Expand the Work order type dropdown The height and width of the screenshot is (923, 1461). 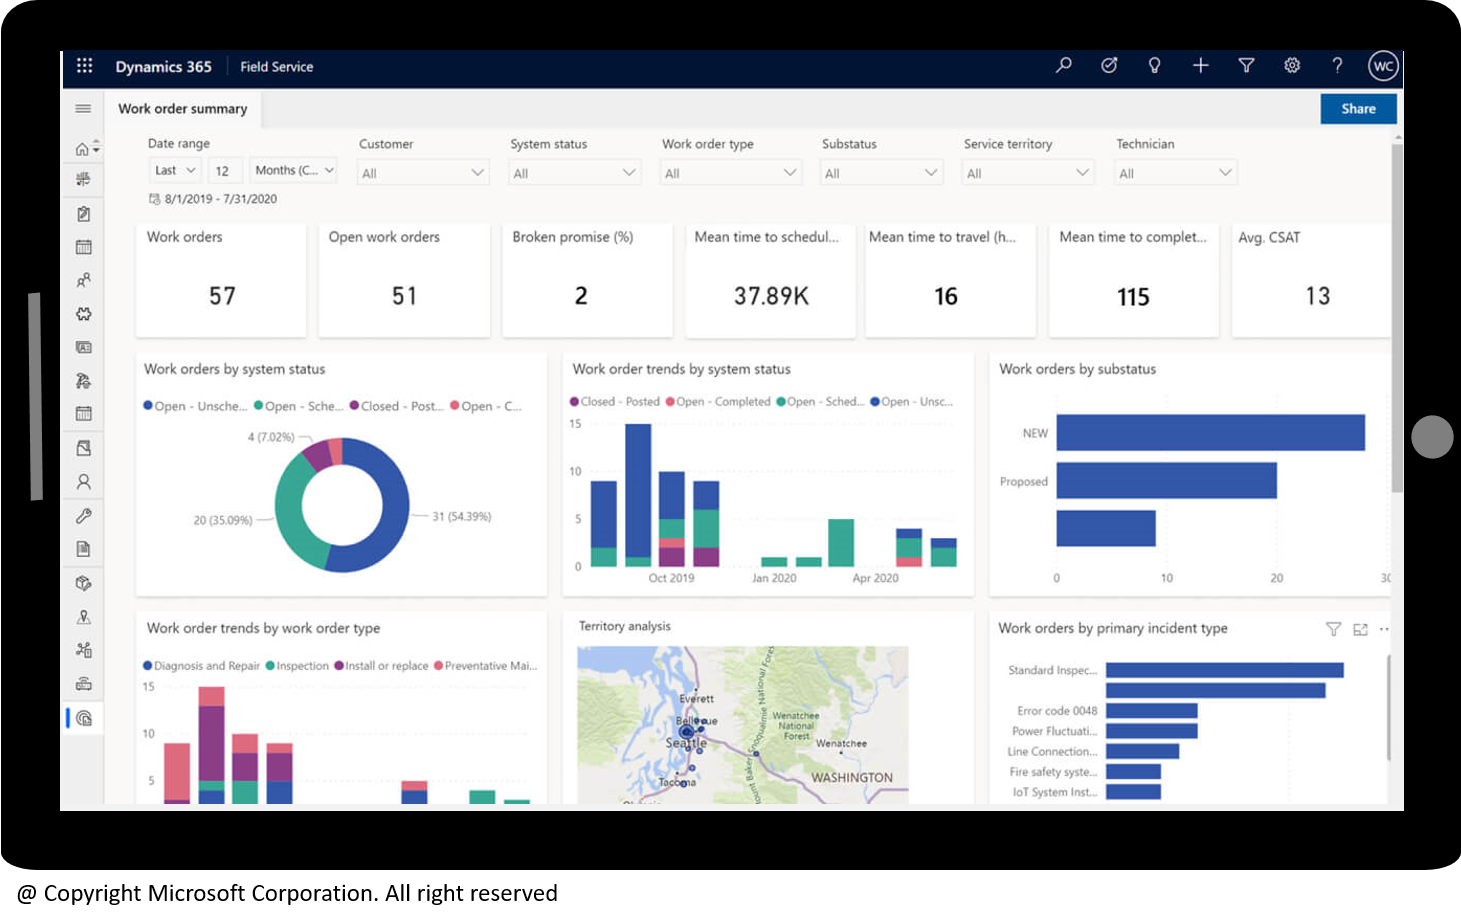click(x=732, y=173)
